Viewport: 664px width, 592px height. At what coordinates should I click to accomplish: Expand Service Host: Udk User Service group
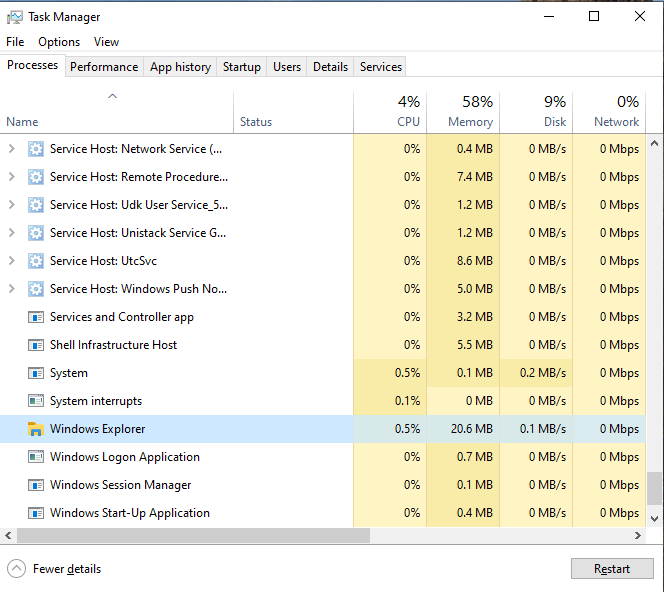[x=12, y=205]
